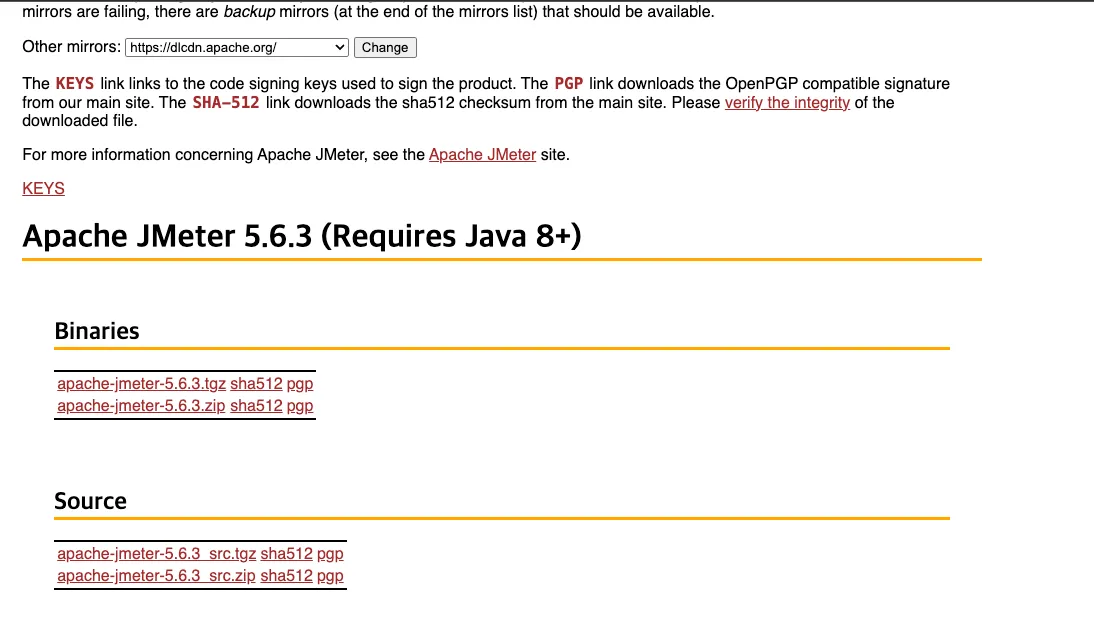
Task: Follow the Apache JMeter site link
Action: (x=482, y=155)
